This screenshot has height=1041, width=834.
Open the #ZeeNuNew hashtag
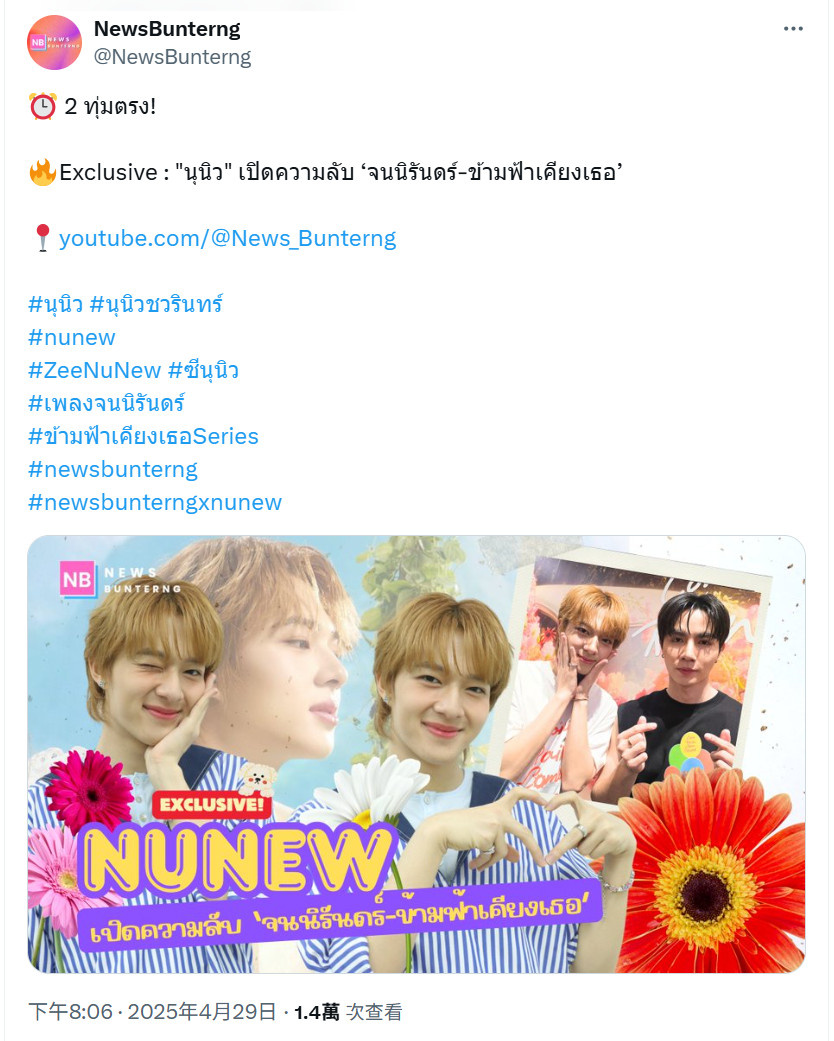pos(94,370)
